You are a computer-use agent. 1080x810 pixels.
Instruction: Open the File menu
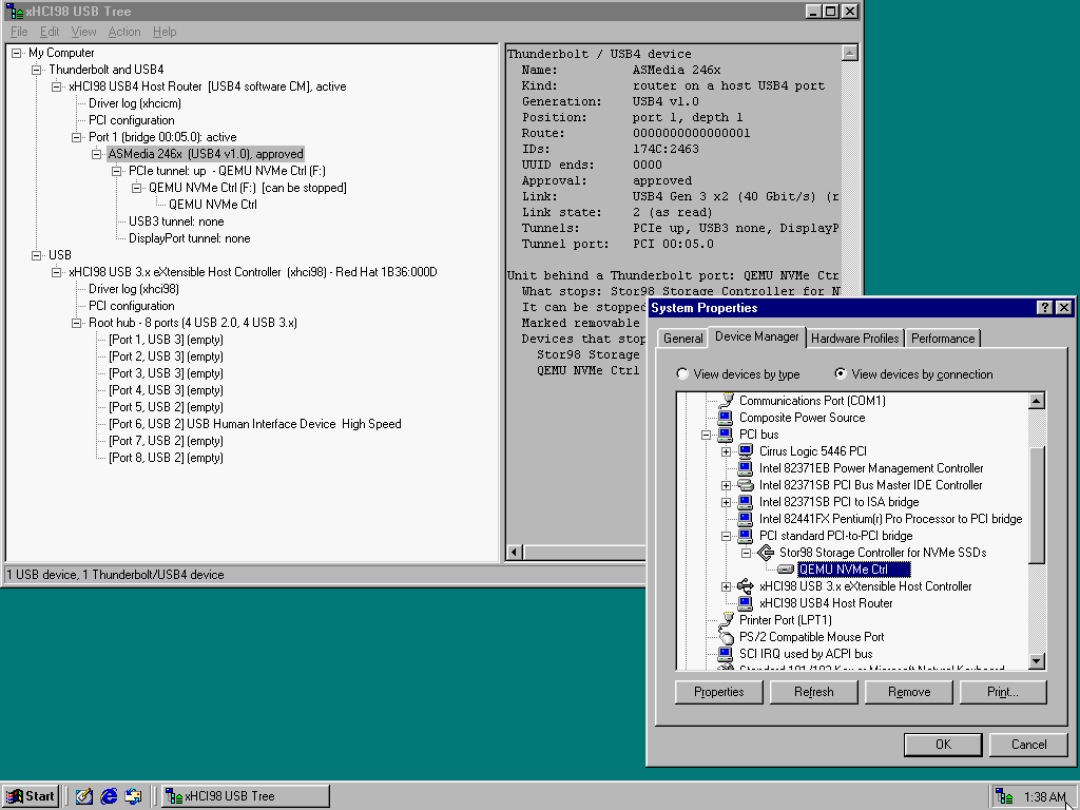coord(19,32)
